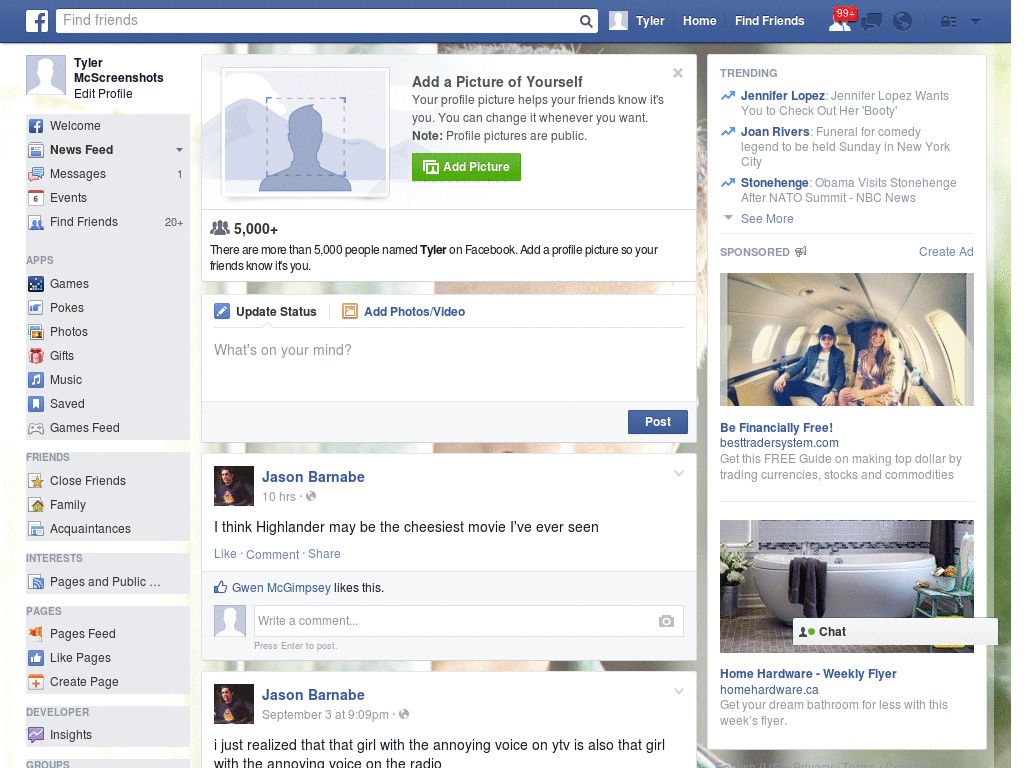Screen dimensions: 1024x768
Task: Open the Pages Feed flag icon
Action: click(36, 633)
